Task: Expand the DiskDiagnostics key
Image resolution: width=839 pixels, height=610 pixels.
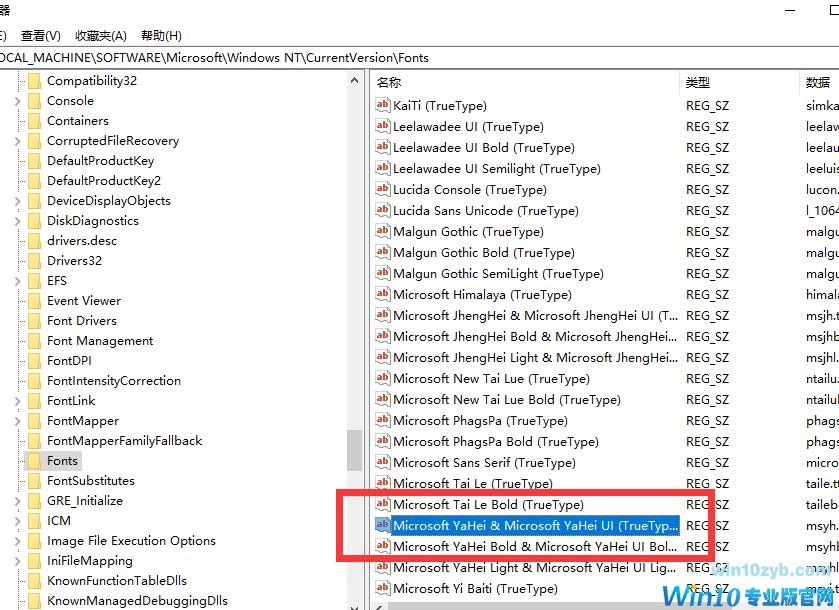Action: (18, 220)
